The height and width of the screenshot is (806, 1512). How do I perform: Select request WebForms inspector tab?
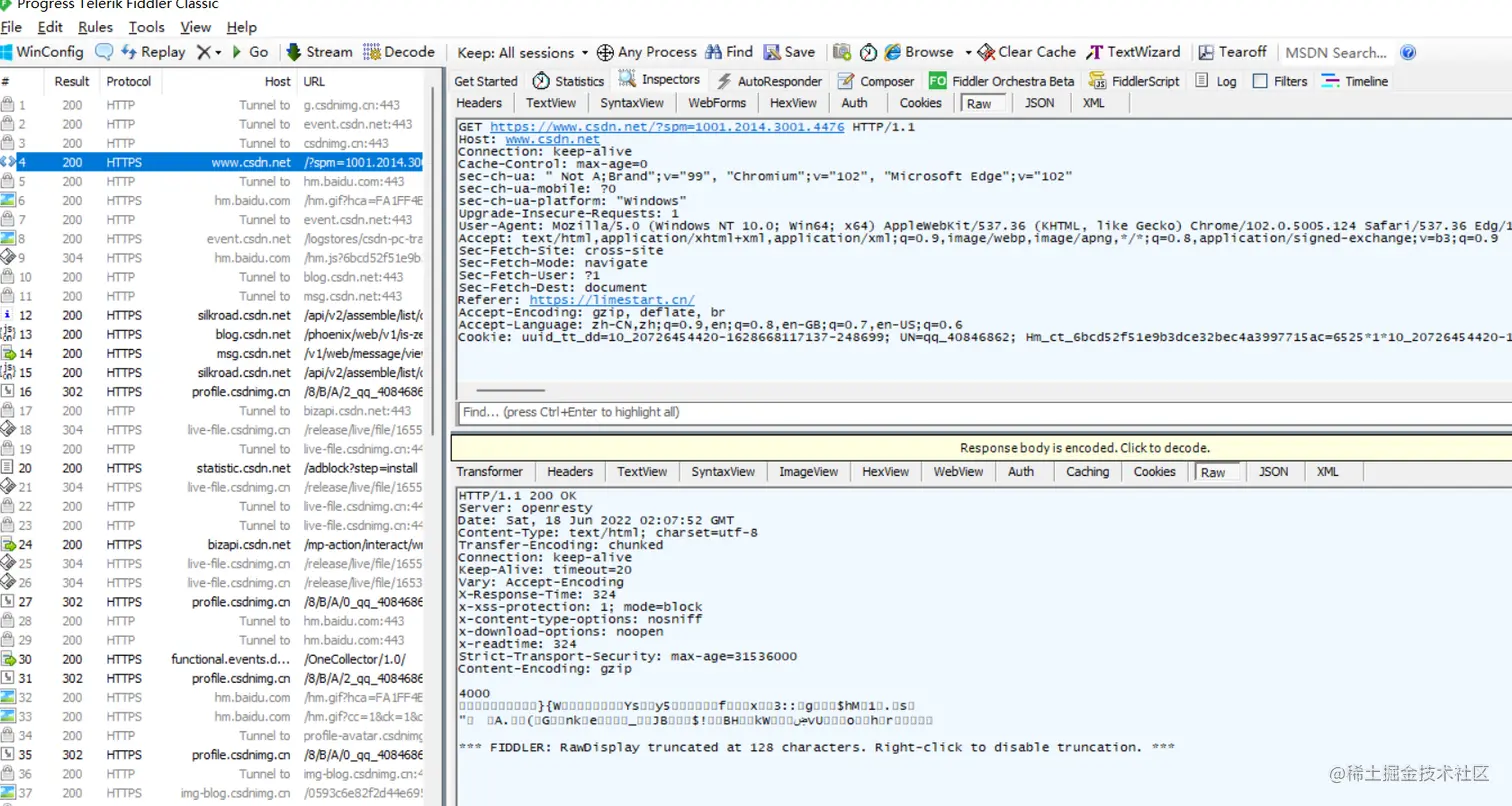pyautogui.click(x=717, y=102)
